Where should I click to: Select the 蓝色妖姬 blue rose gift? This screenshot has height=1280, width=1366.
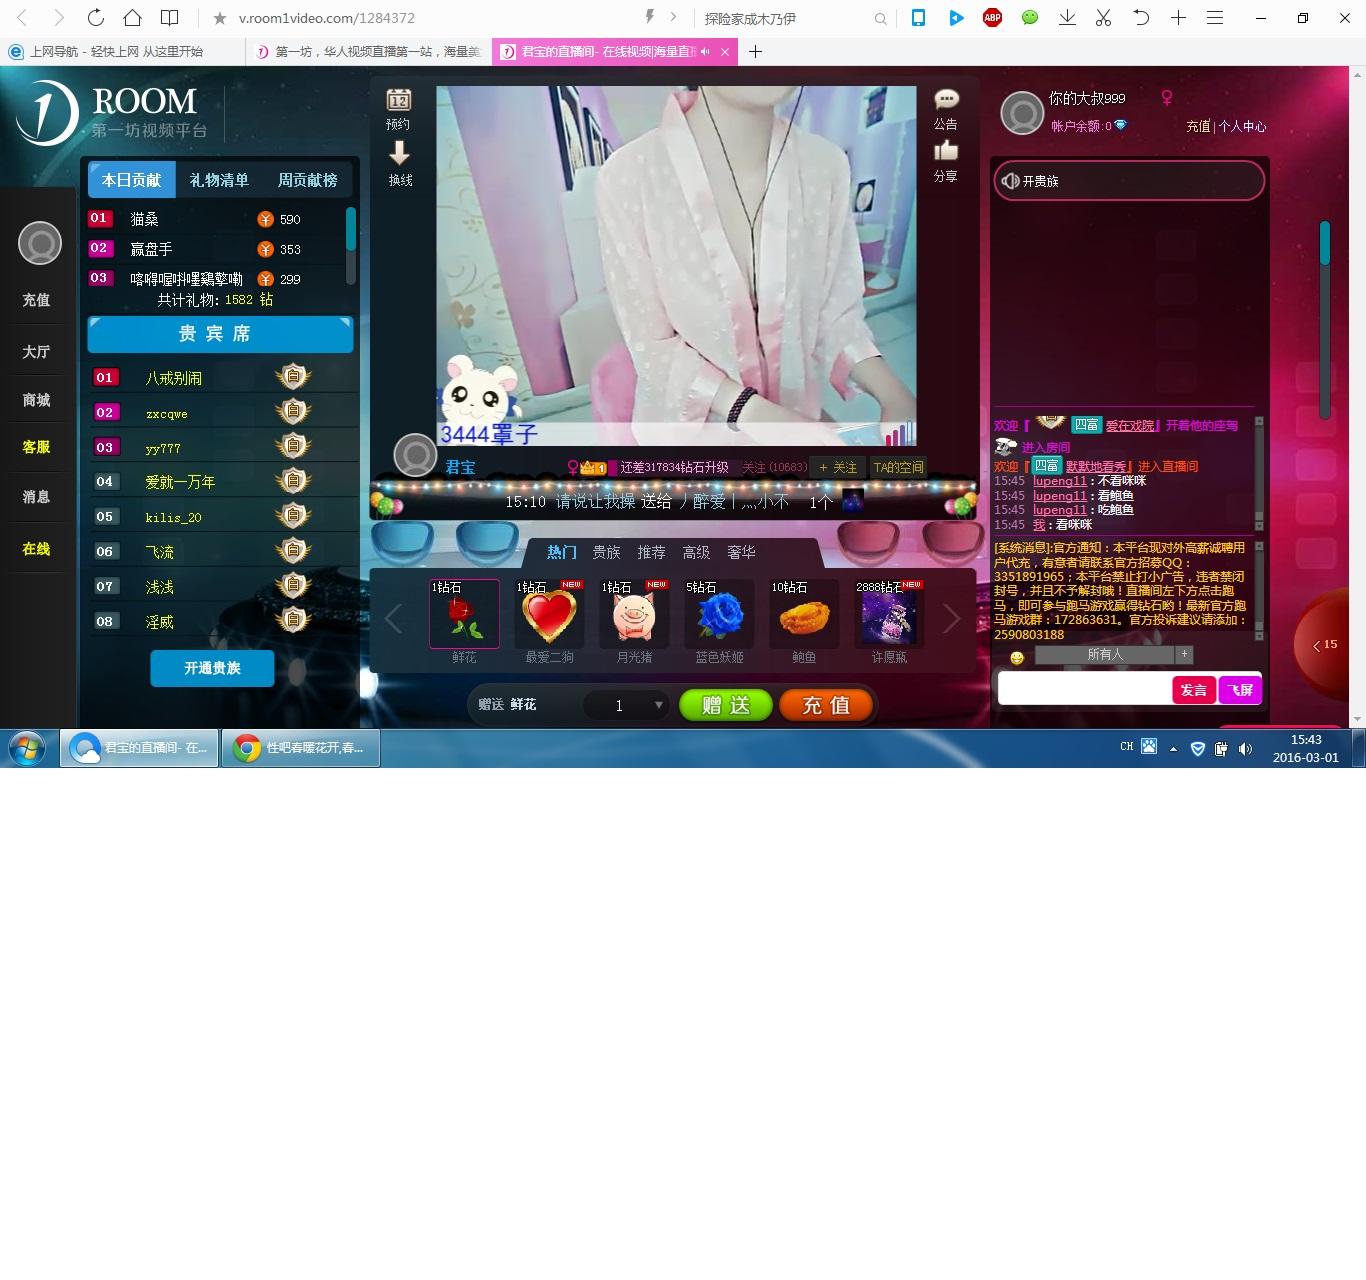[719, 615]
